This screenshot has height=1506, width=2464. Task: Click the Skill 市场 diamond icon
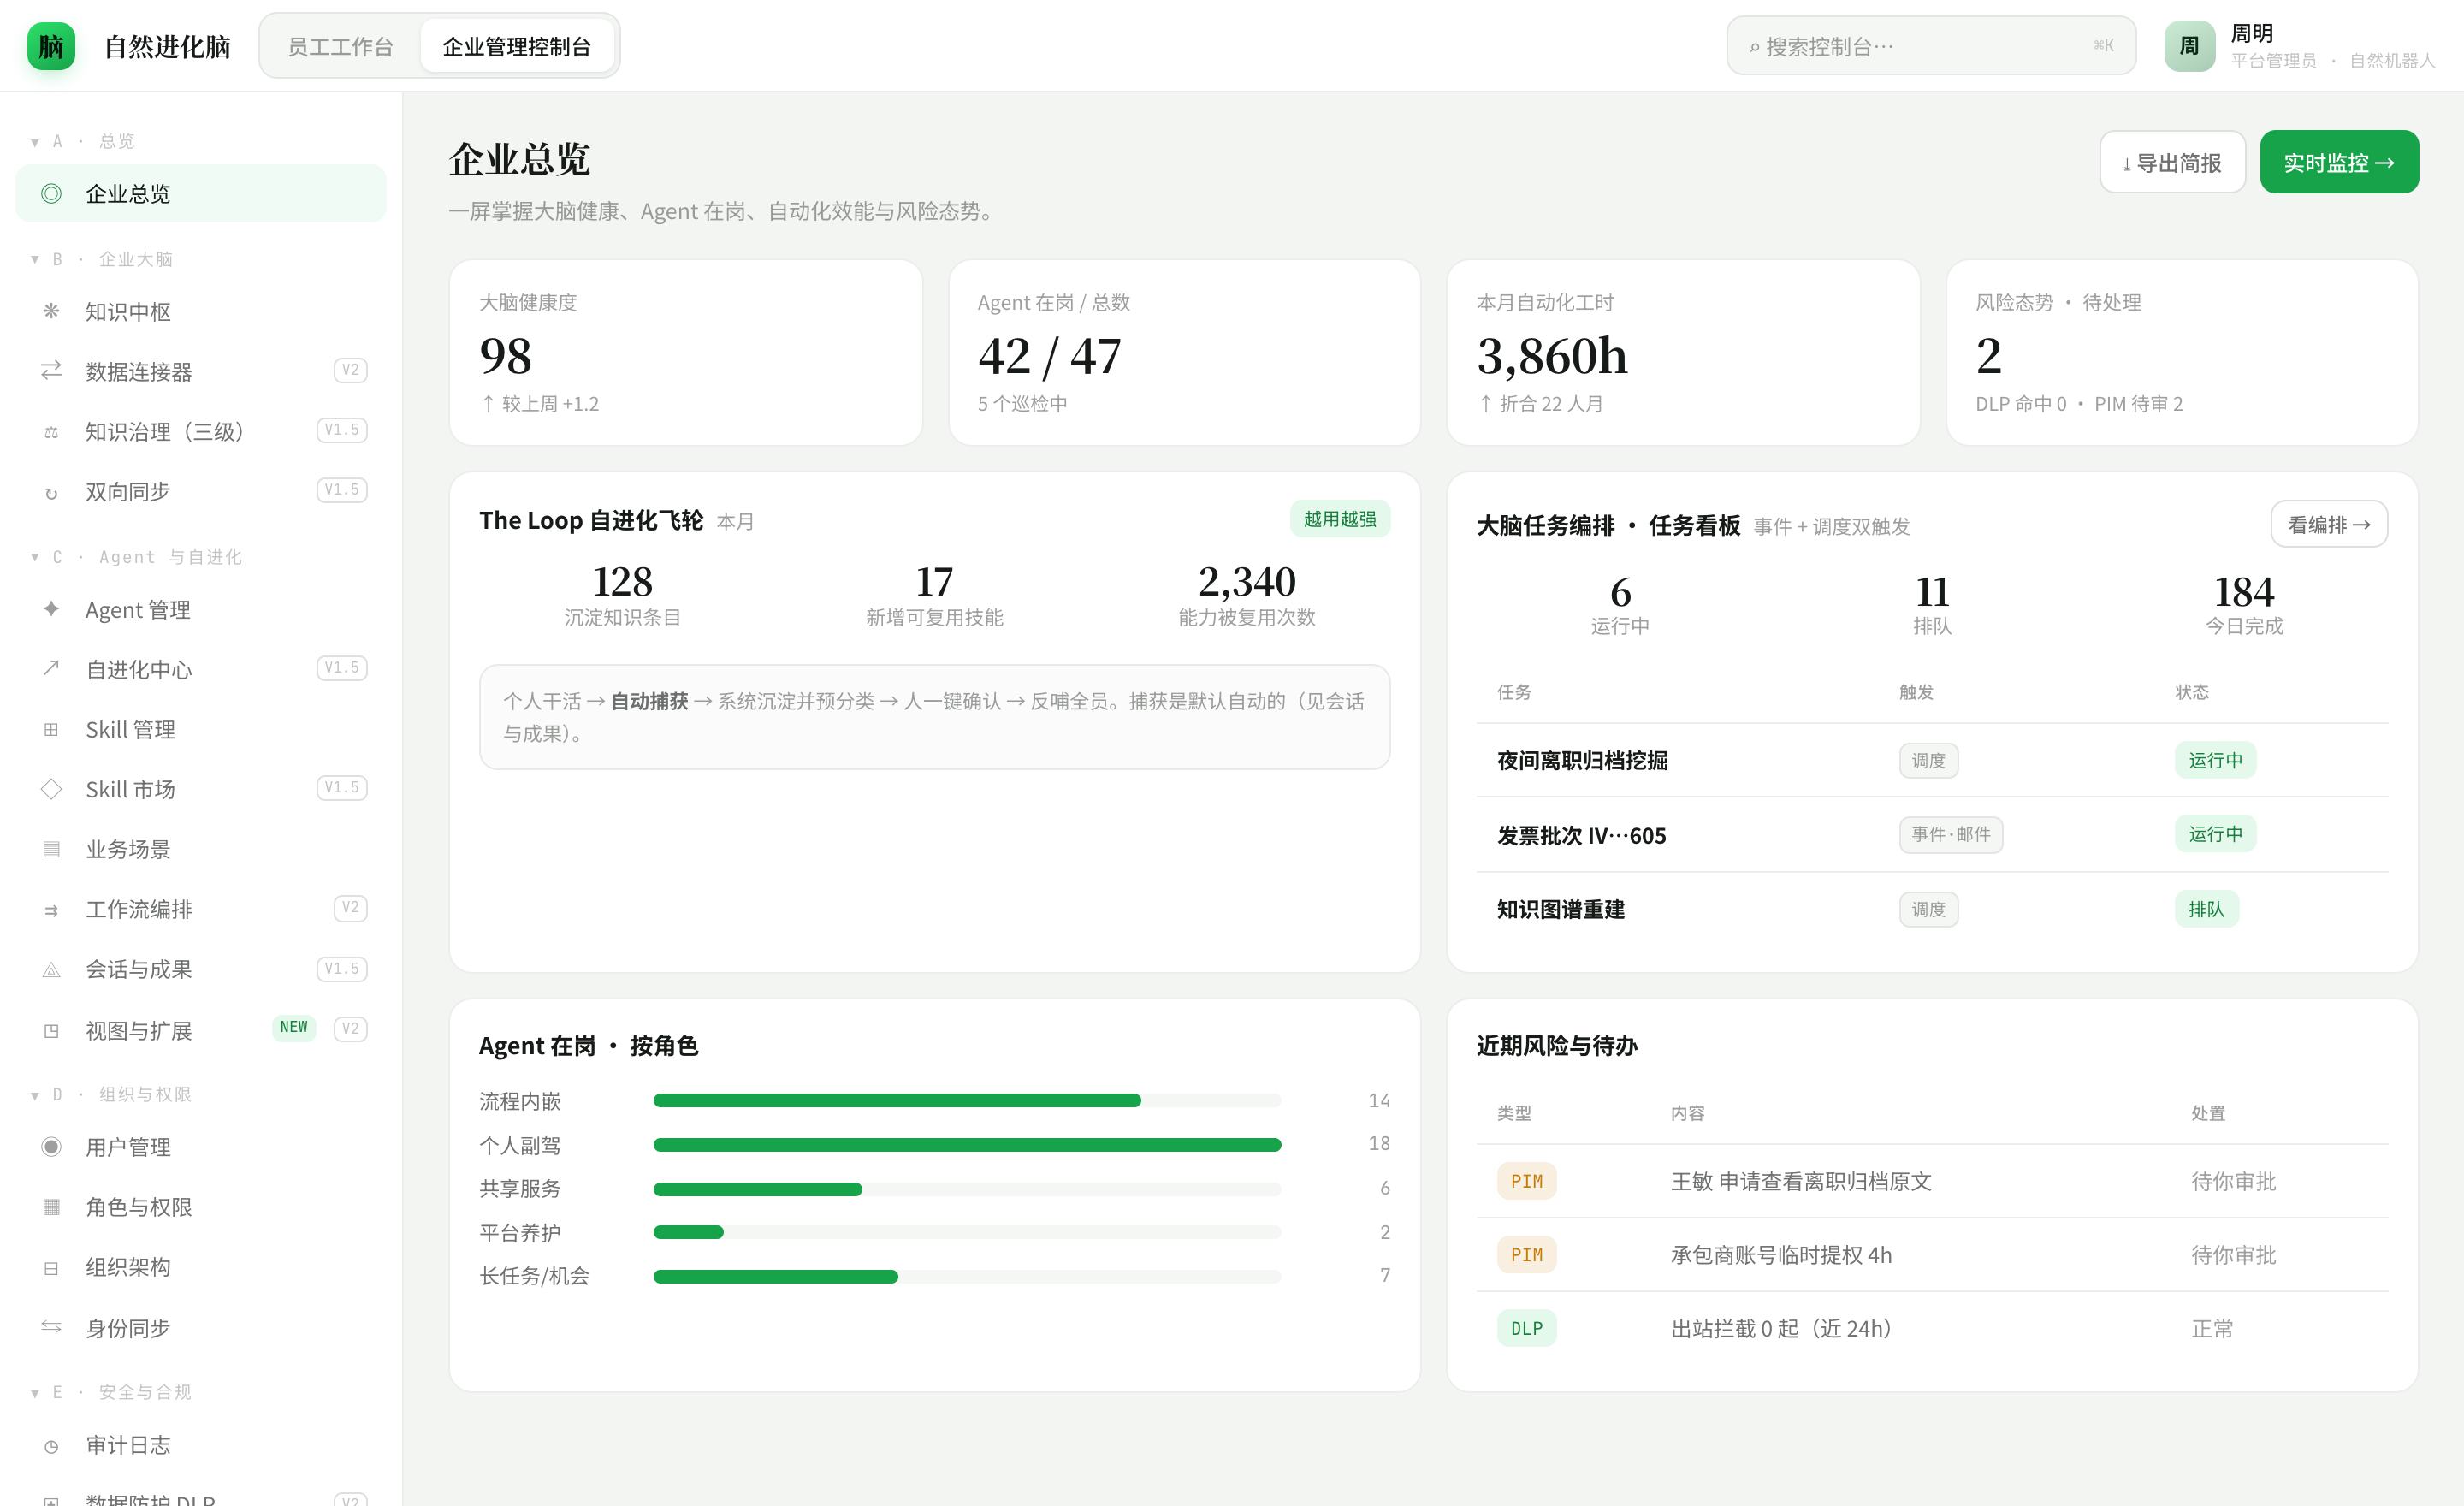(x=51, y=788)
